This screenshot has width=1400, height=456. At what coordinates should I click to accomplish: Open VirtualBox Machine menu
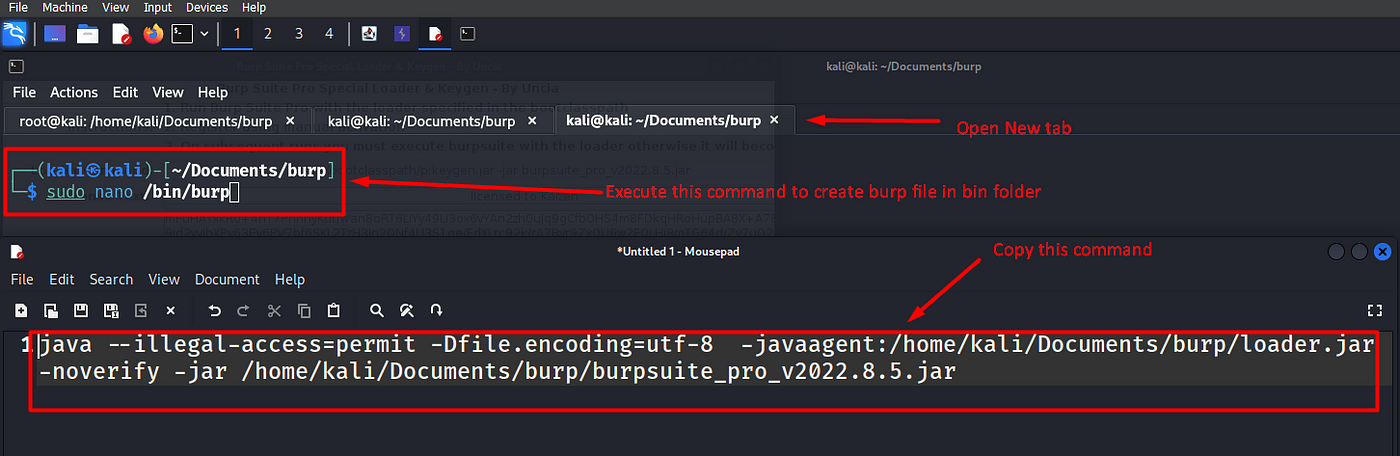(65, 7)
